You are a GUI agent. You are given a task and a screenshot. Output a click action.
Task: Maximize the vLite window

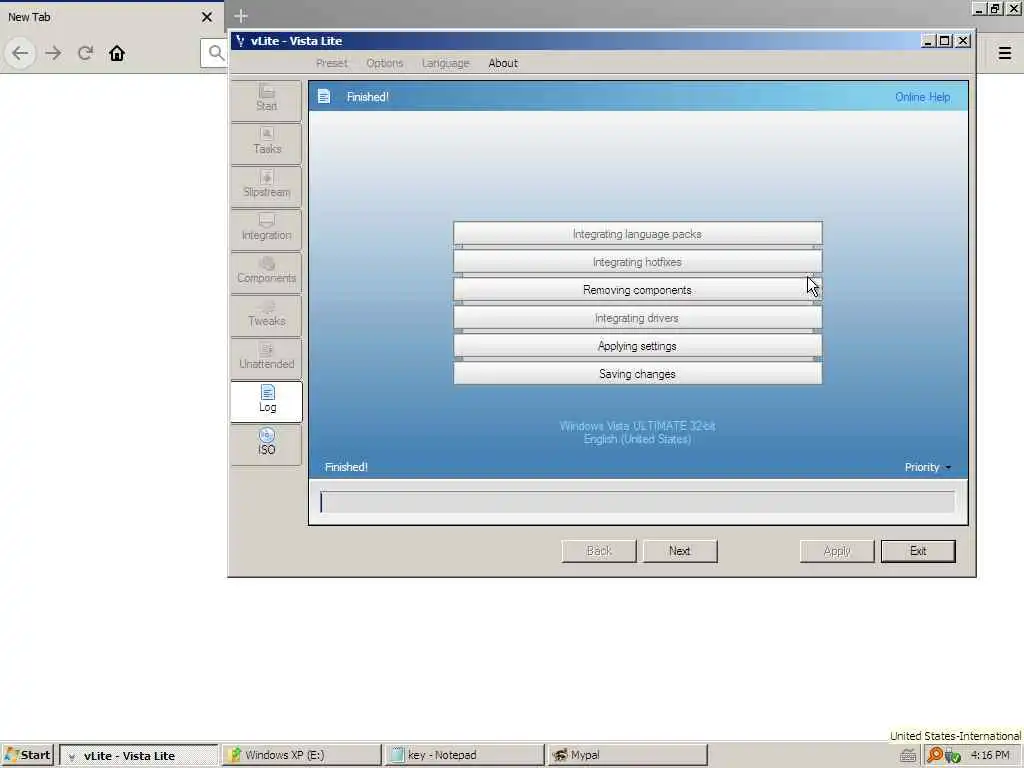tap(944, 40)
